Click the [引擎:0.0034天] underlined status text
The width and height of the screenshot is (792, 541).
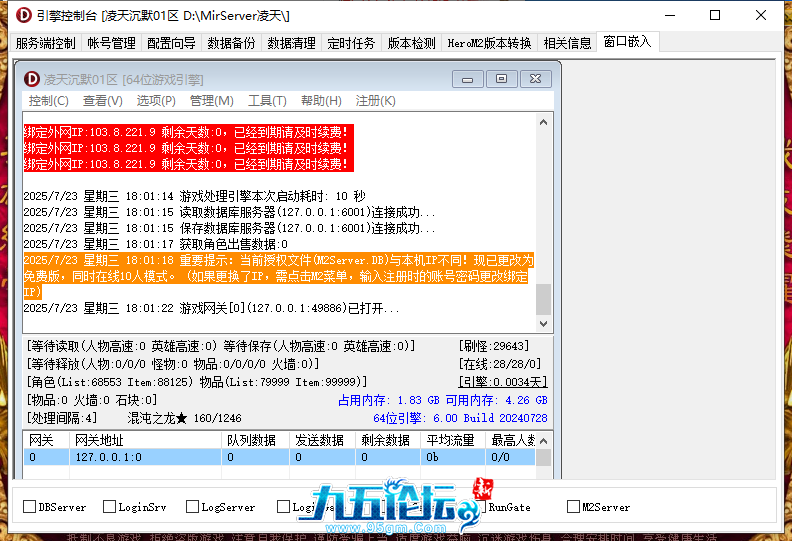point(503,382)
